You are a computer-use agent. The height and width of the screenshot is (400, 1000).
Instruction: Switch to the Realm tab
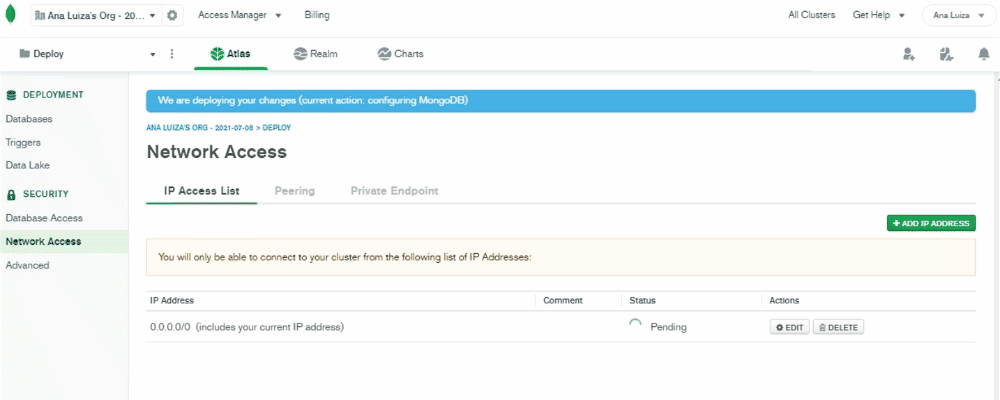click(315, 54)
